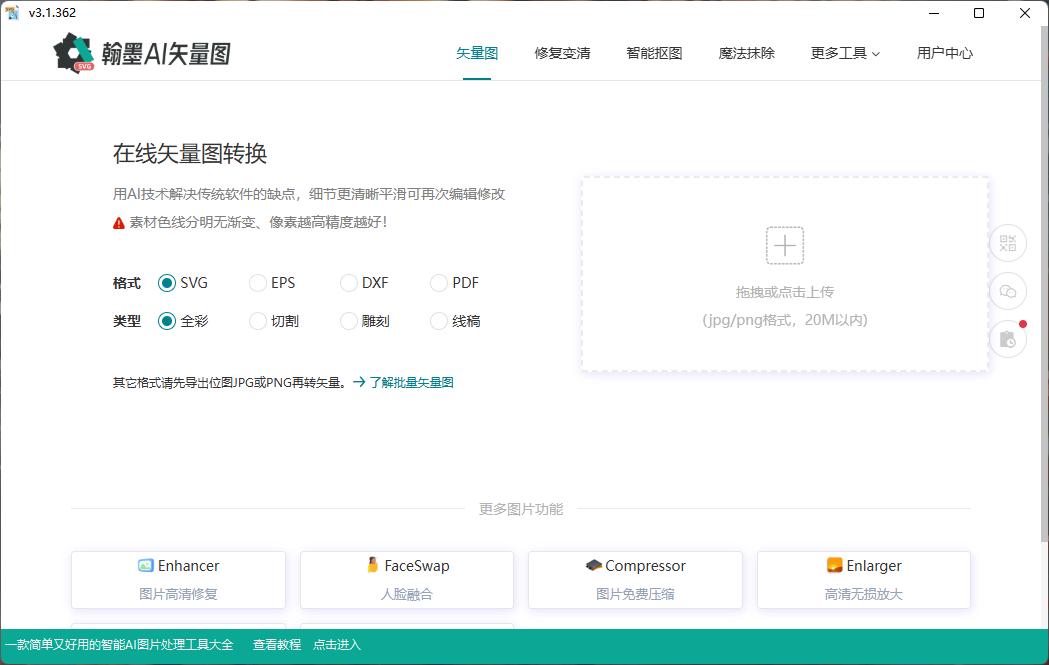Viewport: 1049px width, 665px height.
Task: Choose the 线稿 type option
Action: 438,320
